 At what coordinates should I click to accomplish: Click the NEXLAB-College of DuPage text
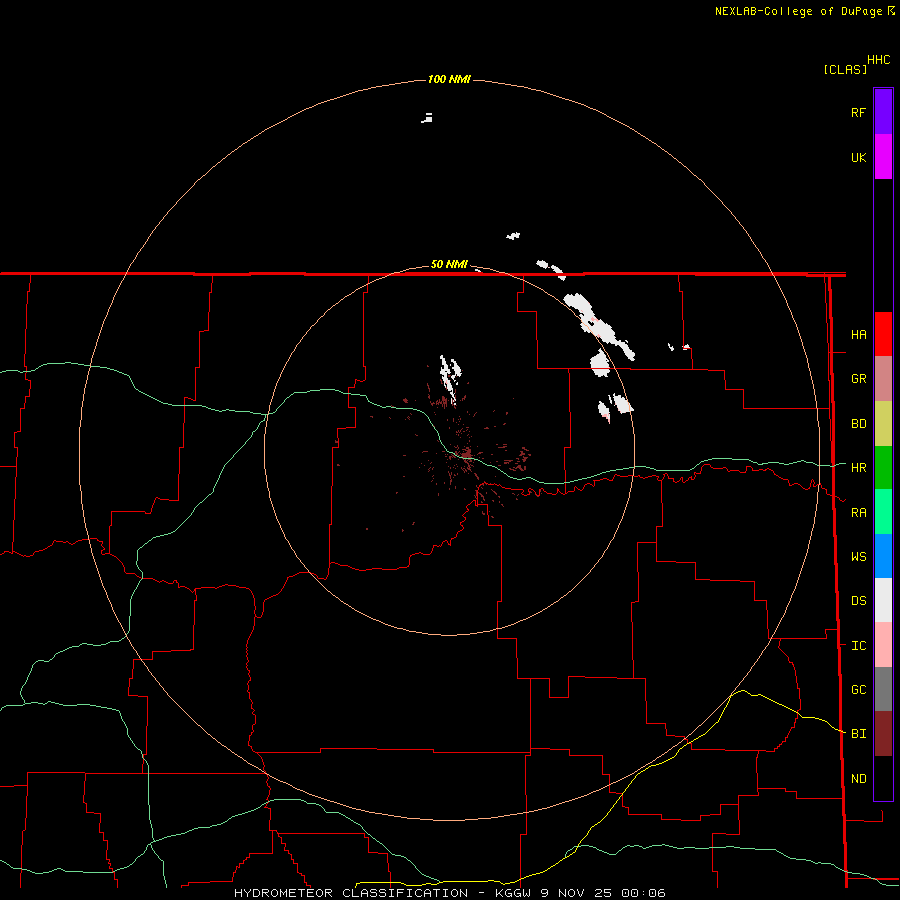pyautogui.click(x=798, y=11)
